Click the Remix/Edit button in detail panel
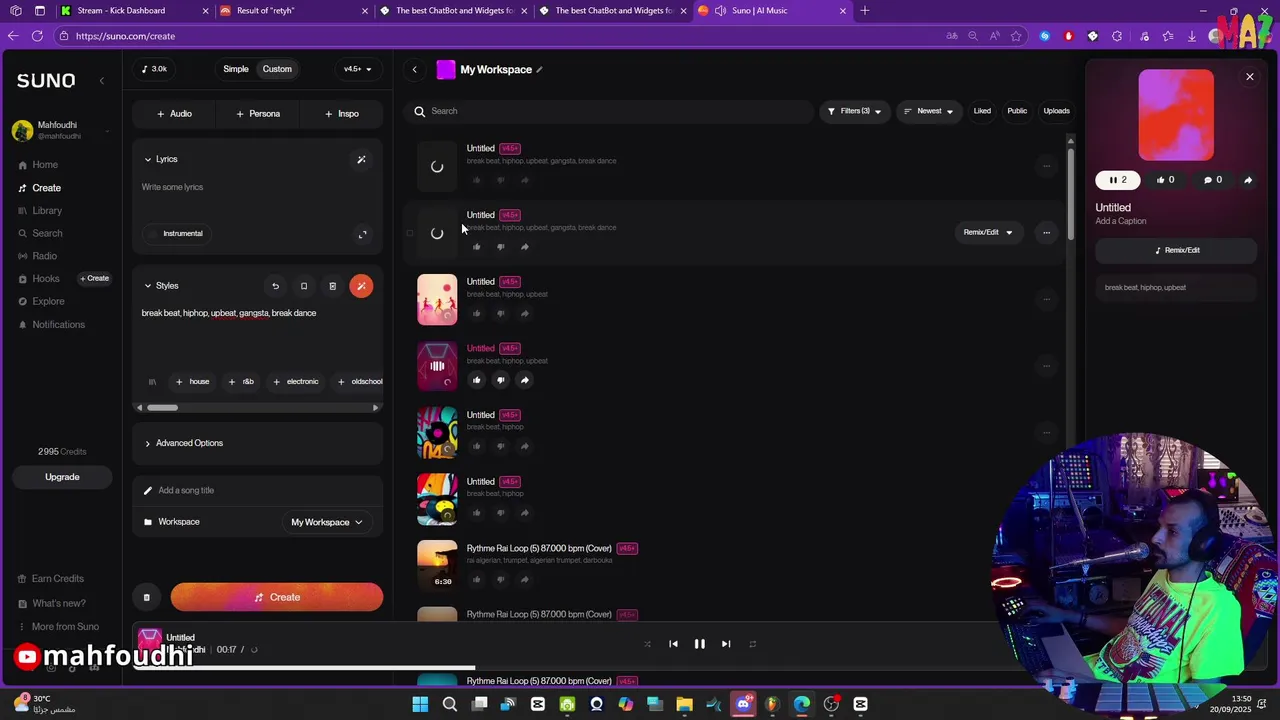Image resolution: width=1280 pixels, height=720 pixels. pyautogui.click(x=1176, y=250)
